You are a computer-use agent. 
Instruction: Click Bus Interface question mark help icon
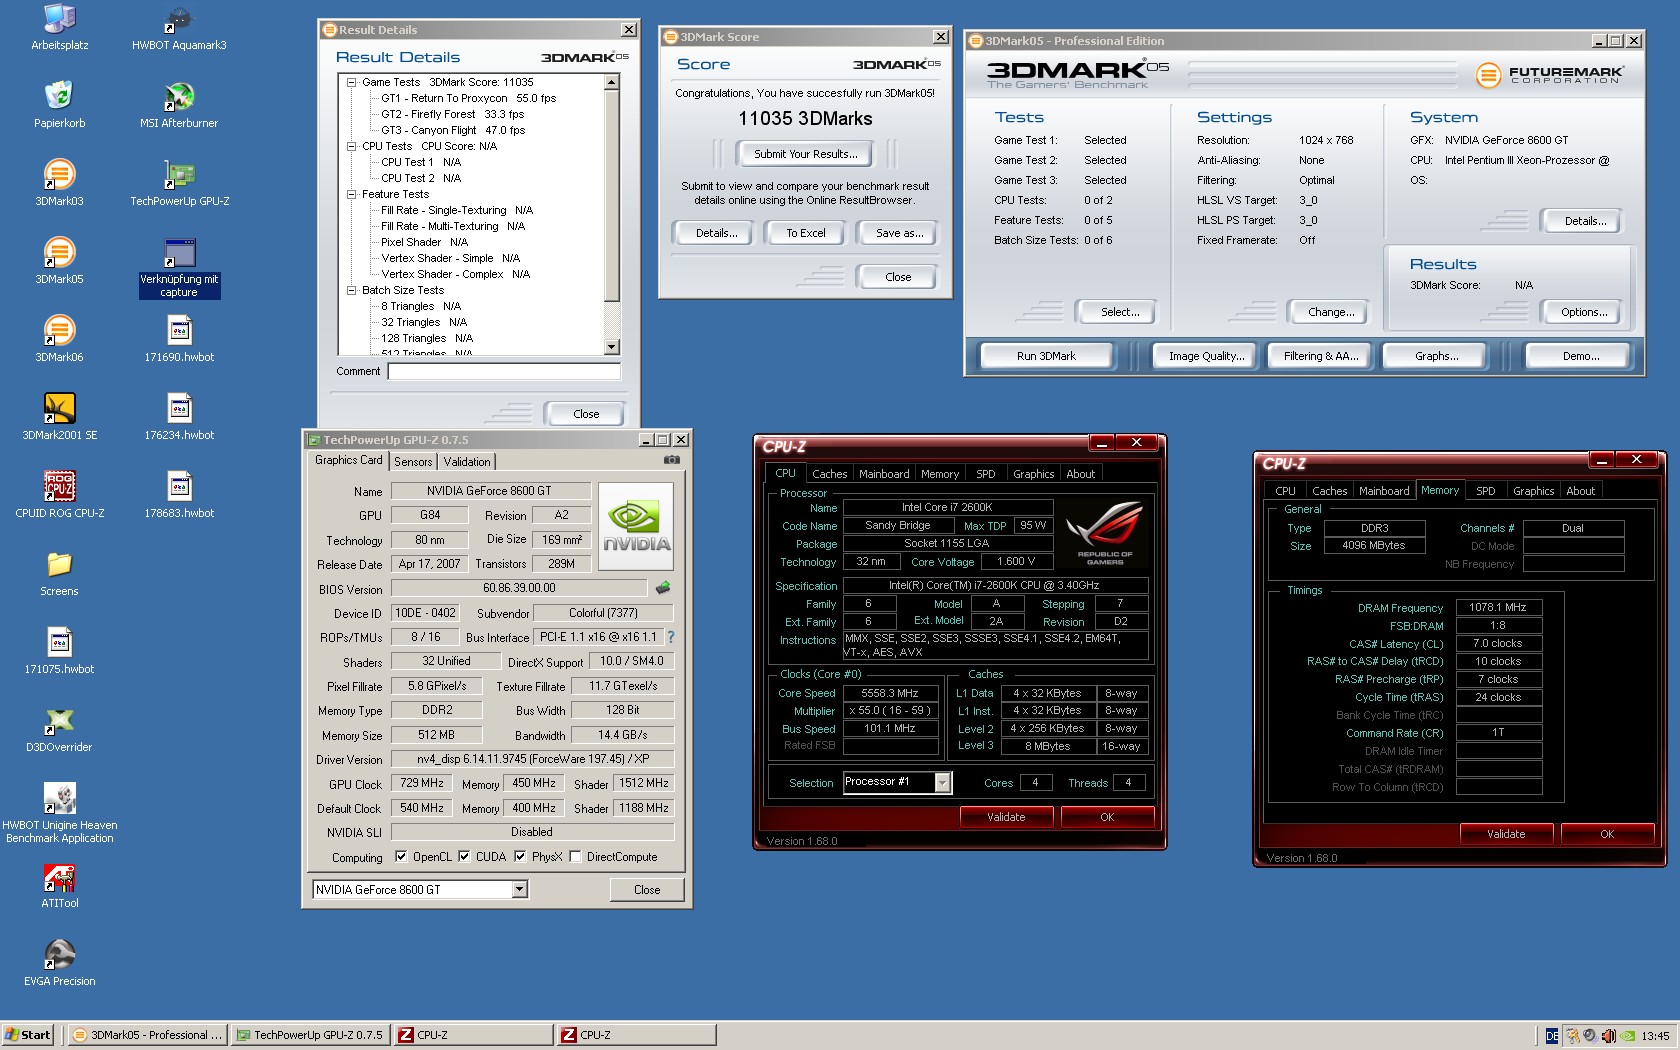(x=671, y=637)
